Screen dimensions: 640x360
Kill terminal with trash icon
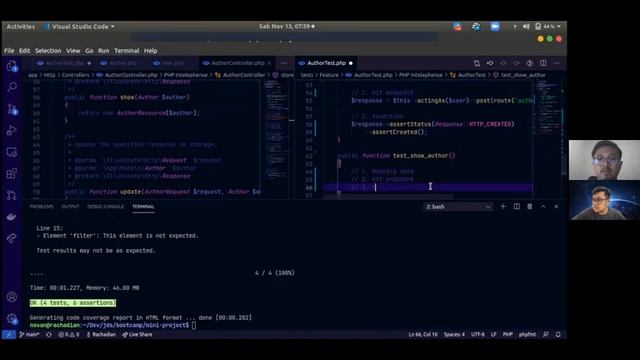(x=530, y=207)
